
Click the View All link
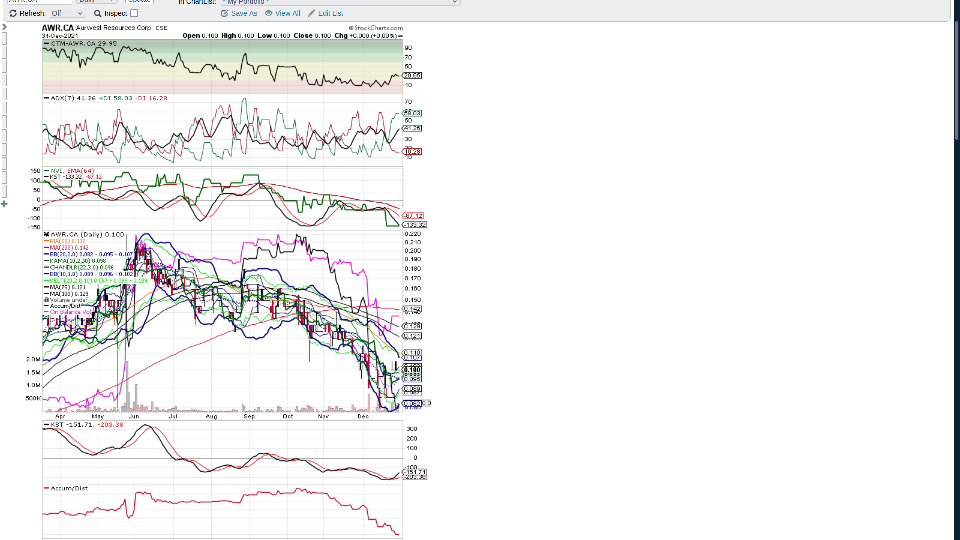coord(288,13)
